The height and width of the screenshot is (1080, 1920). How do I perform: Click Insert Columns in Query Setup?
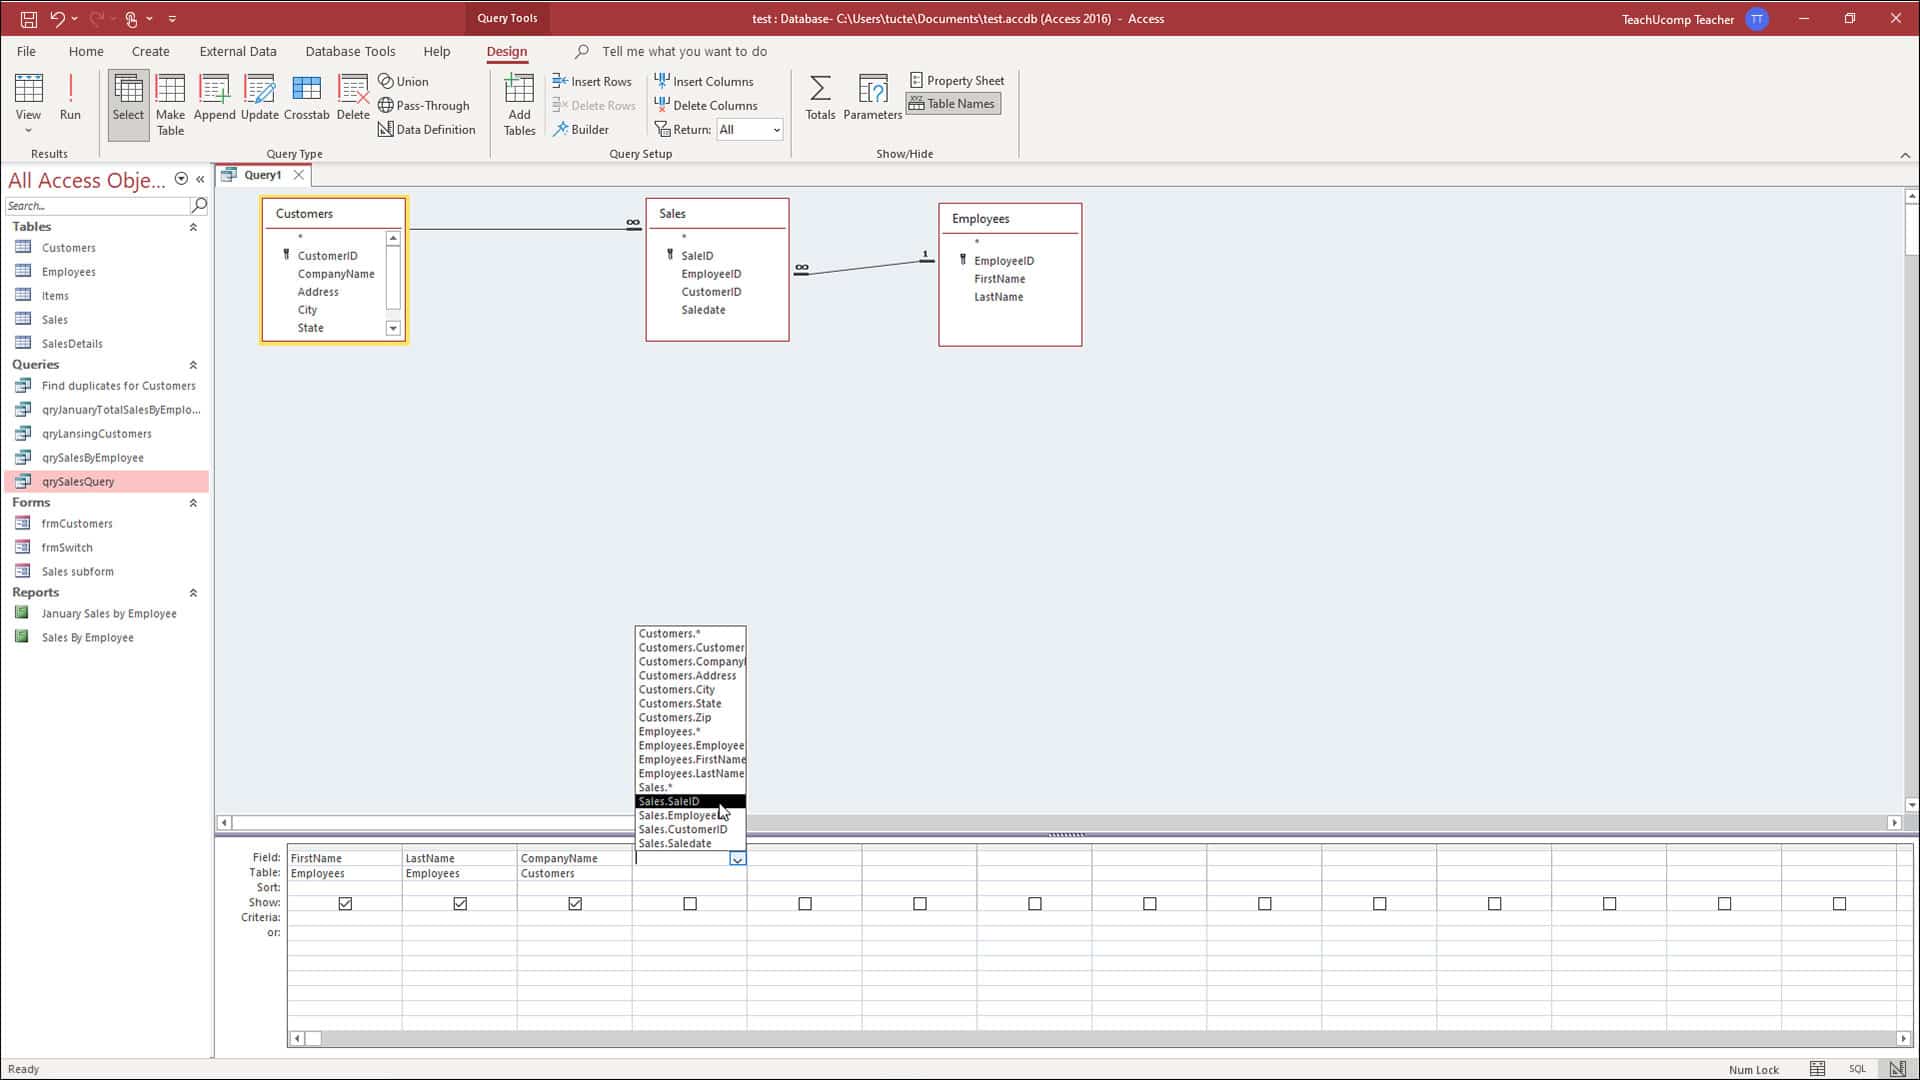click(x=704, y=81)
